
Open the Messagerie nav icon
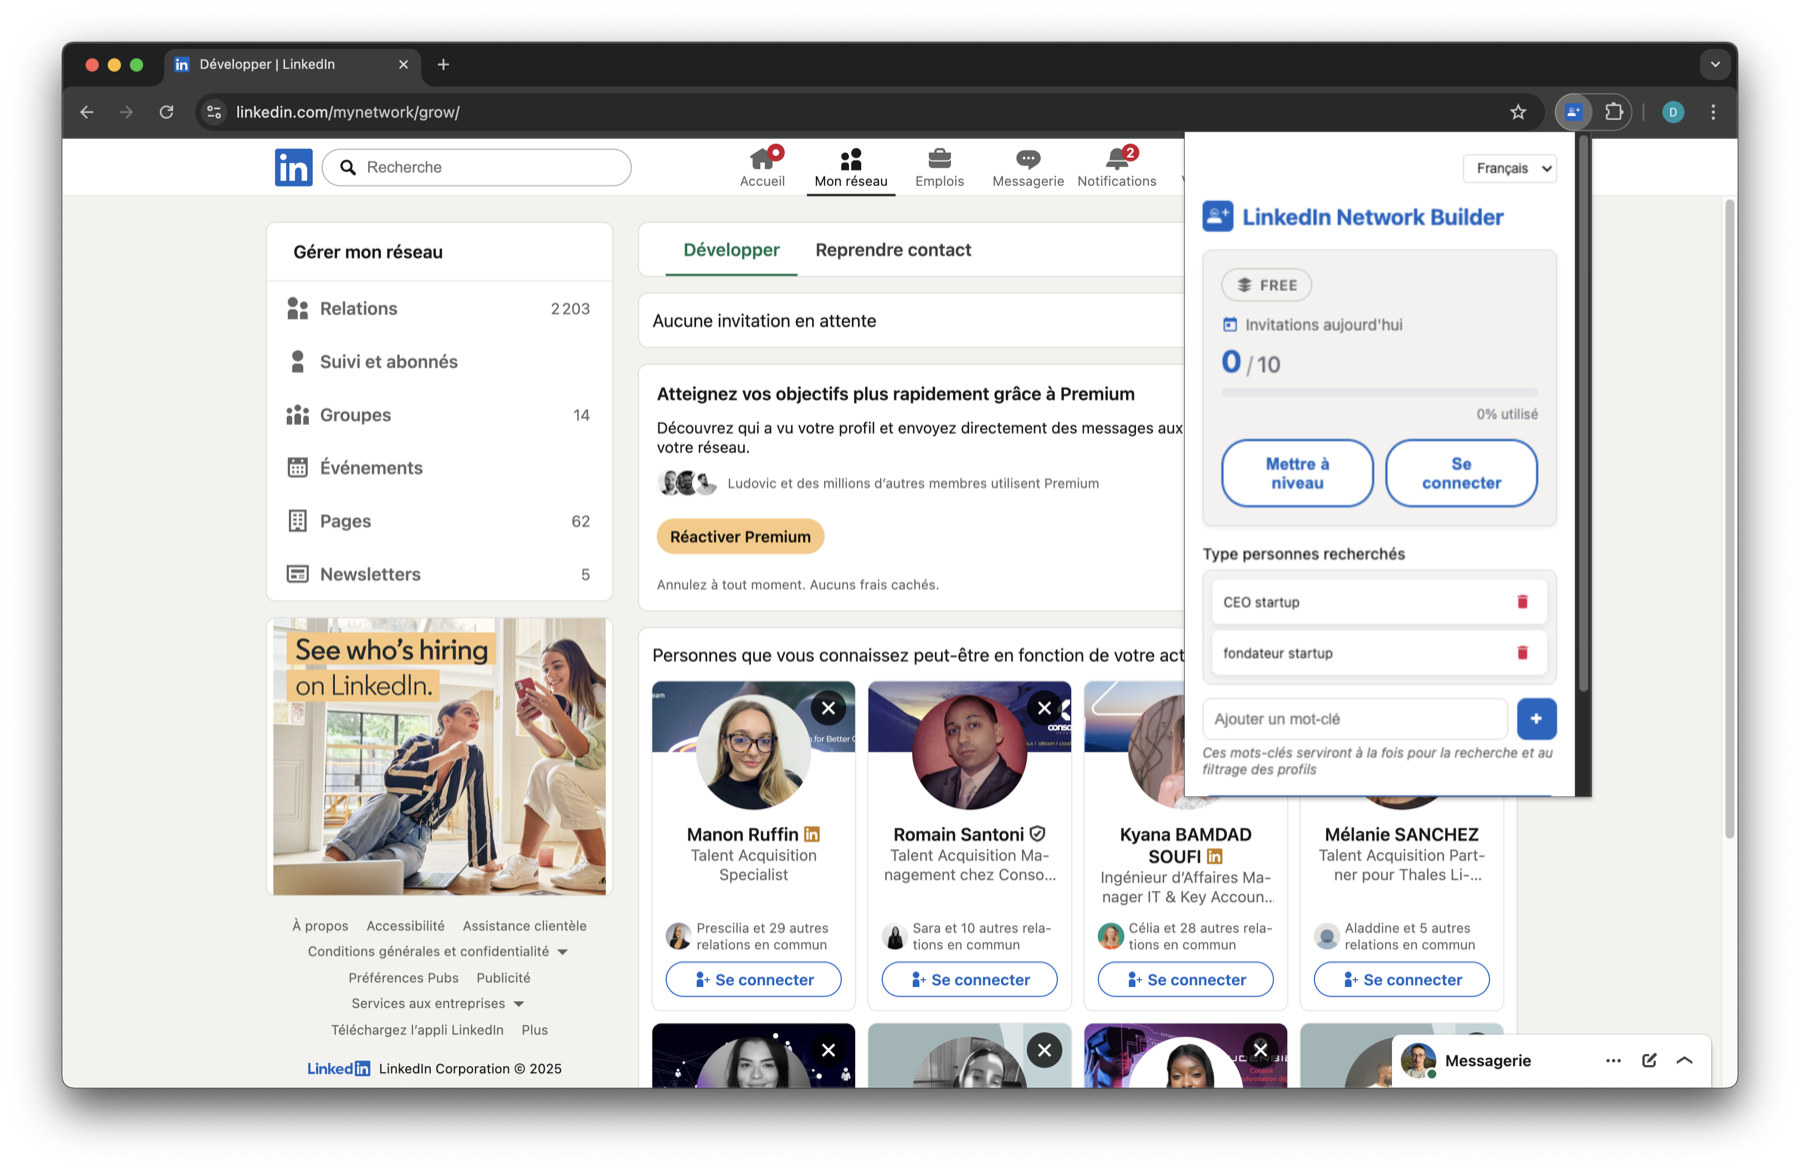[1027, 167]
